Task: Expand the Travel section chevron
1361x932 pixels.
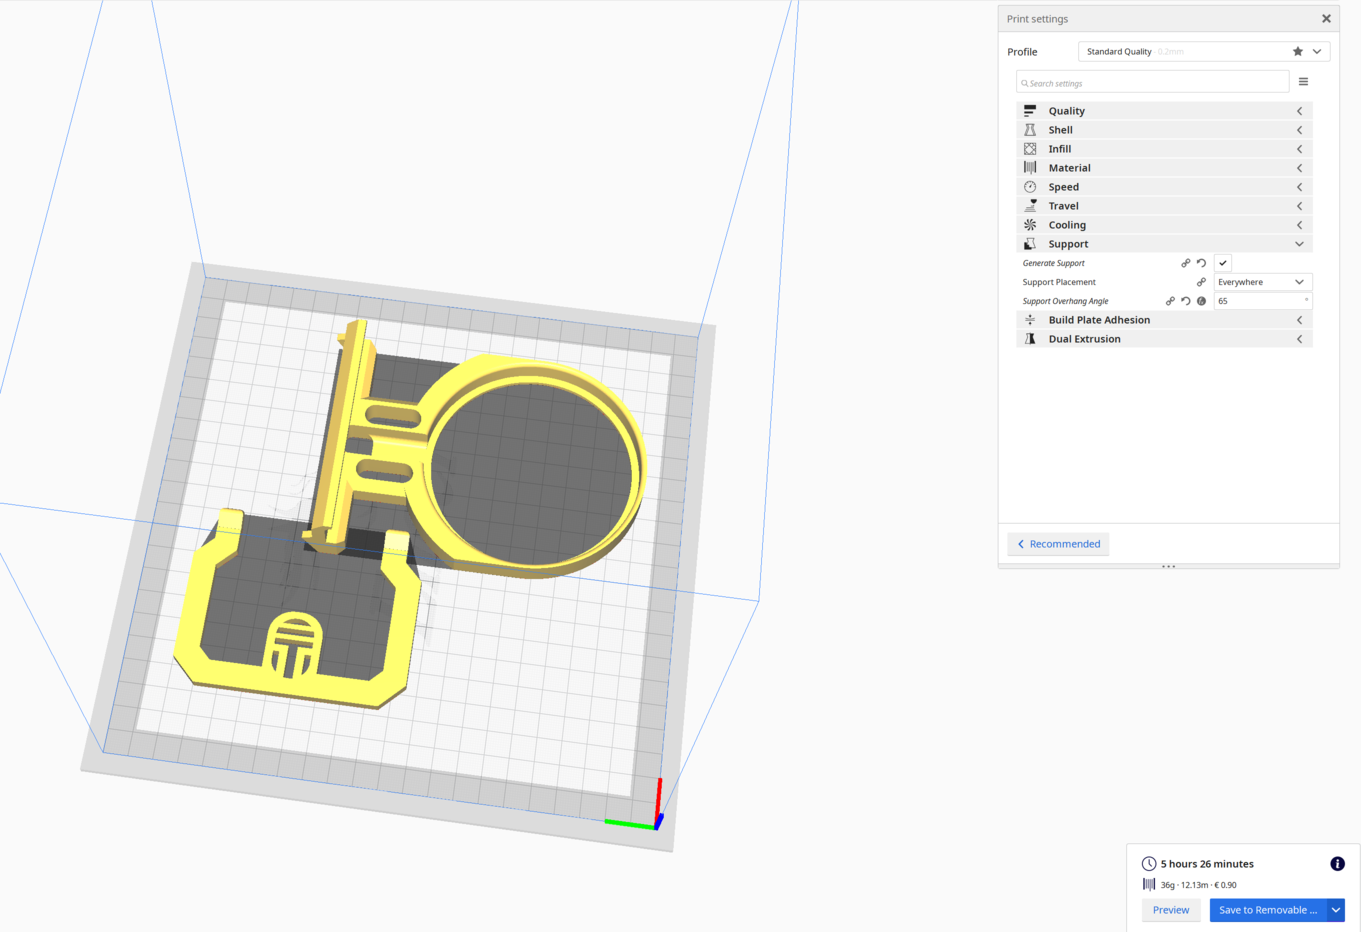Action: [1300, 206]
